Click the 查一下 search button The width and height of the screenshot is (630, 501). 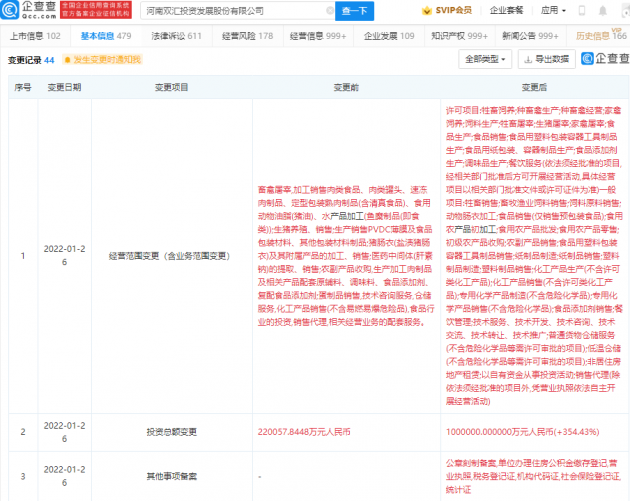pos(354,11)
